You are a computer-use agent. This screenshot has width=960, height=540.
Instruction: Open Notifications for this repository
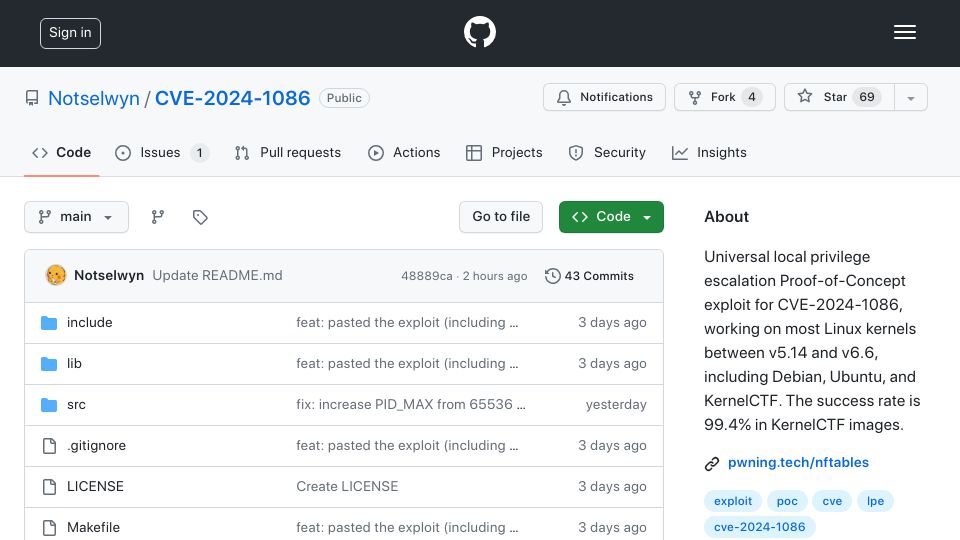(x=604, y=97)
